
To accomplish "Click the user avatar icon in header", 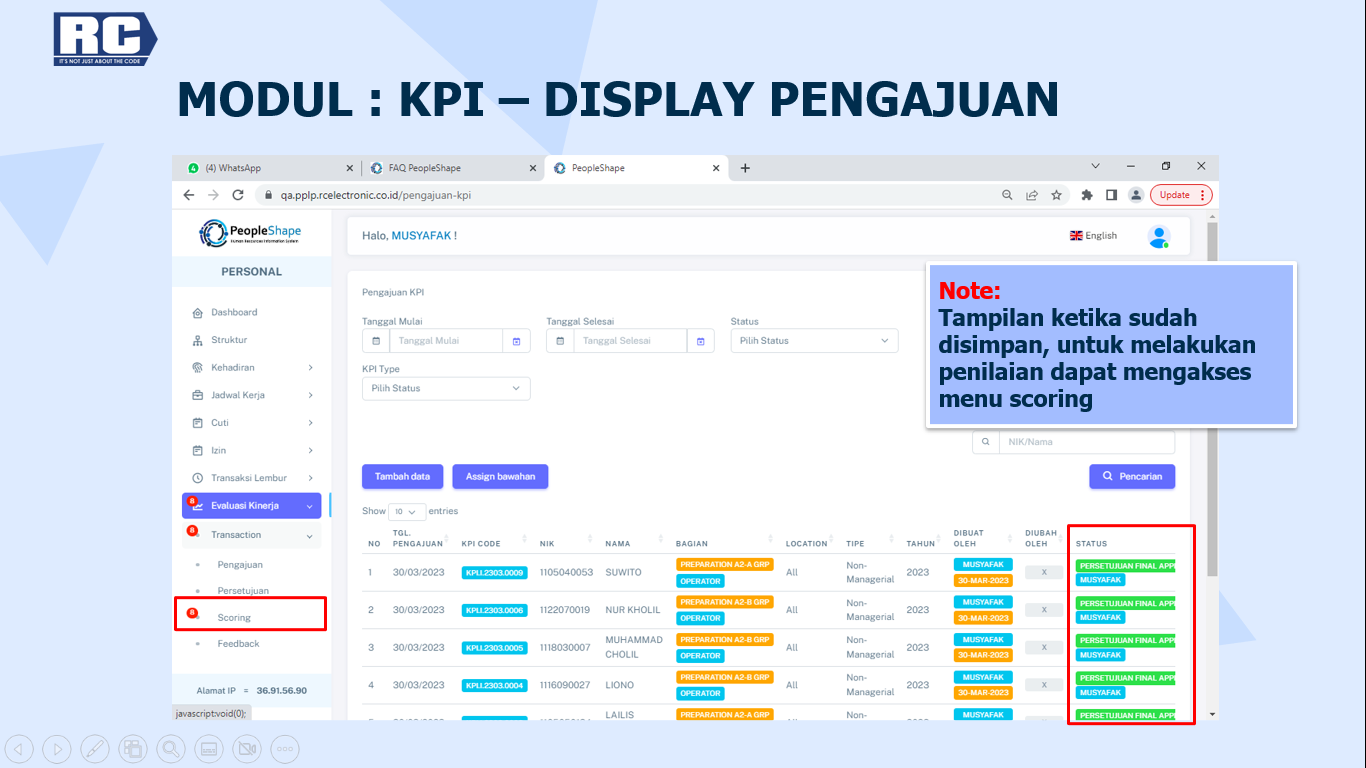I will [1158, 236].
